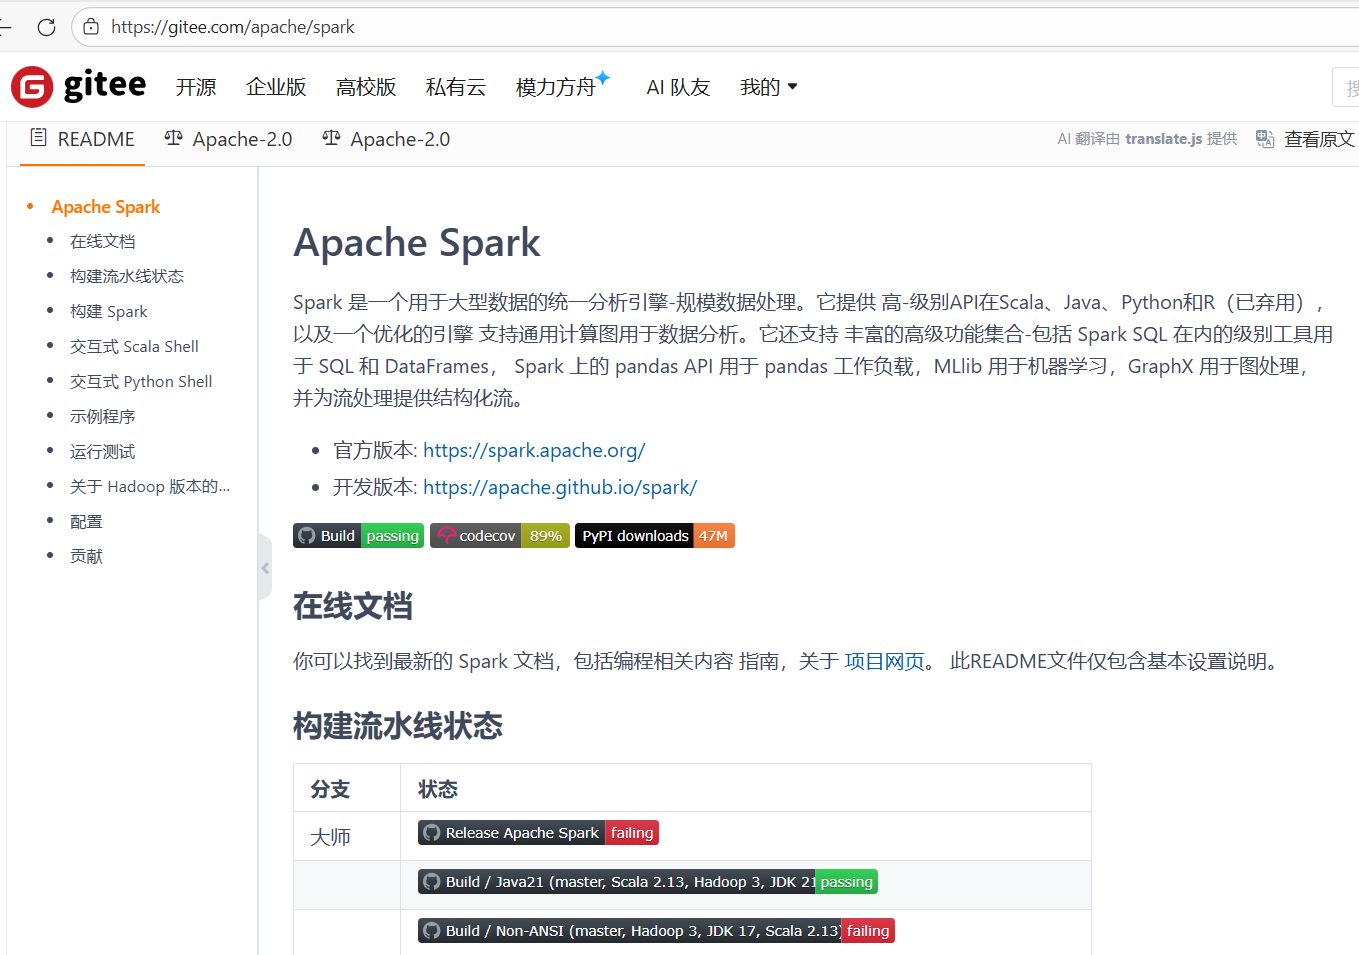Image resolution: width=1359 pixels, height=955 pixels.
Task: Click the search box at top right
Action: (x=1345, y=87)
